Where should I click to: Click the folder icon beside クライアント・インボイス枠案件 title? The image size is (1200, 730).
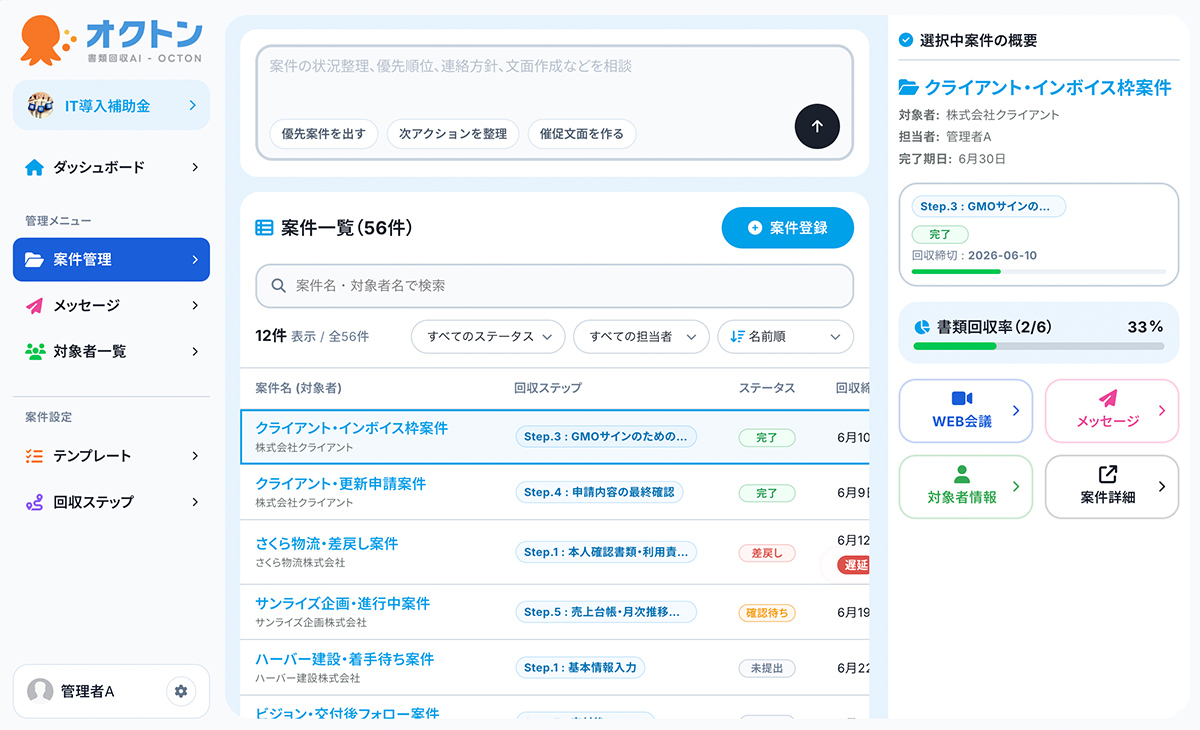(908, 87)
